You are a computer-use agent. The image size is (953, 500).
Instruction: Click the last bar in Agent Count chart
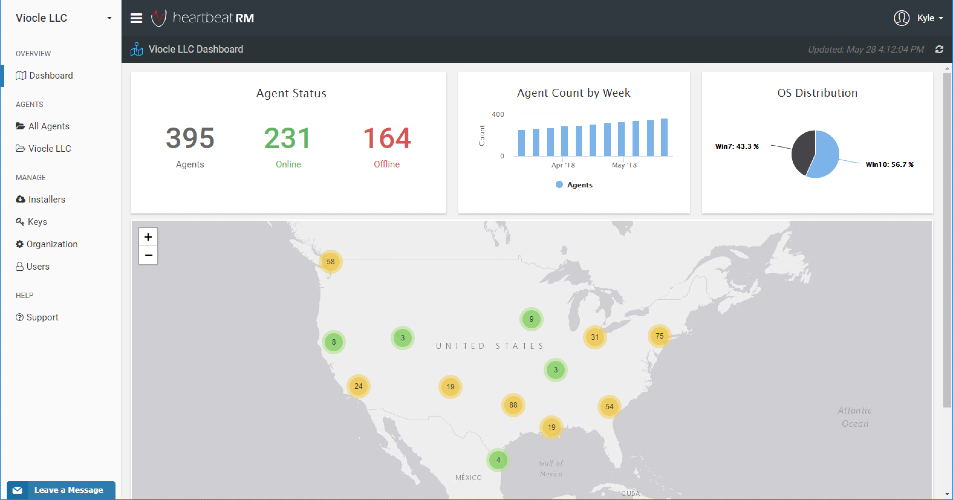click(x=664, y=137)
